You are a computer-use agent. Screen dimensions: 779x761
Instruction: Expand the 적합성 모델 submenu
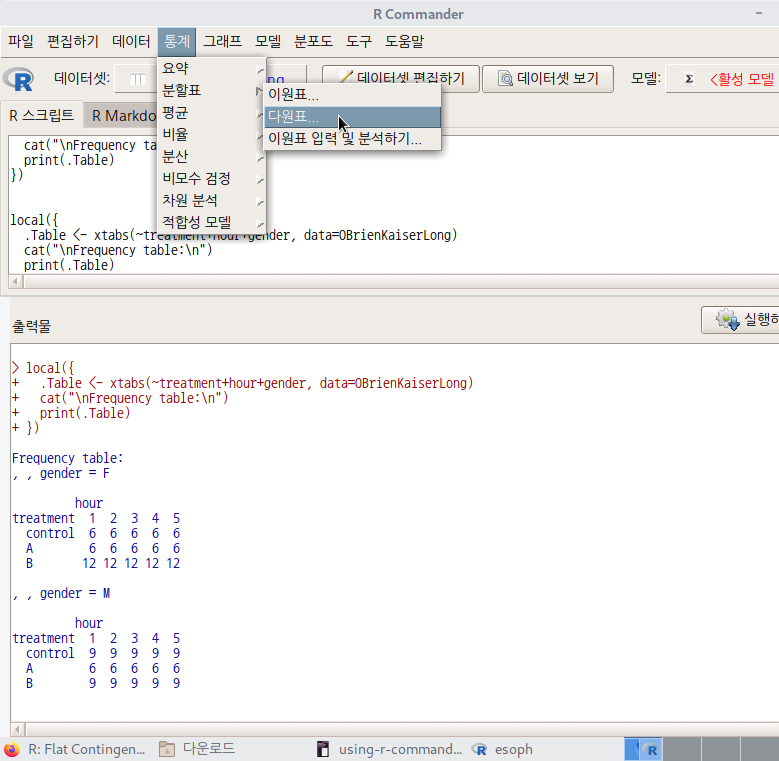click(212, 222)
